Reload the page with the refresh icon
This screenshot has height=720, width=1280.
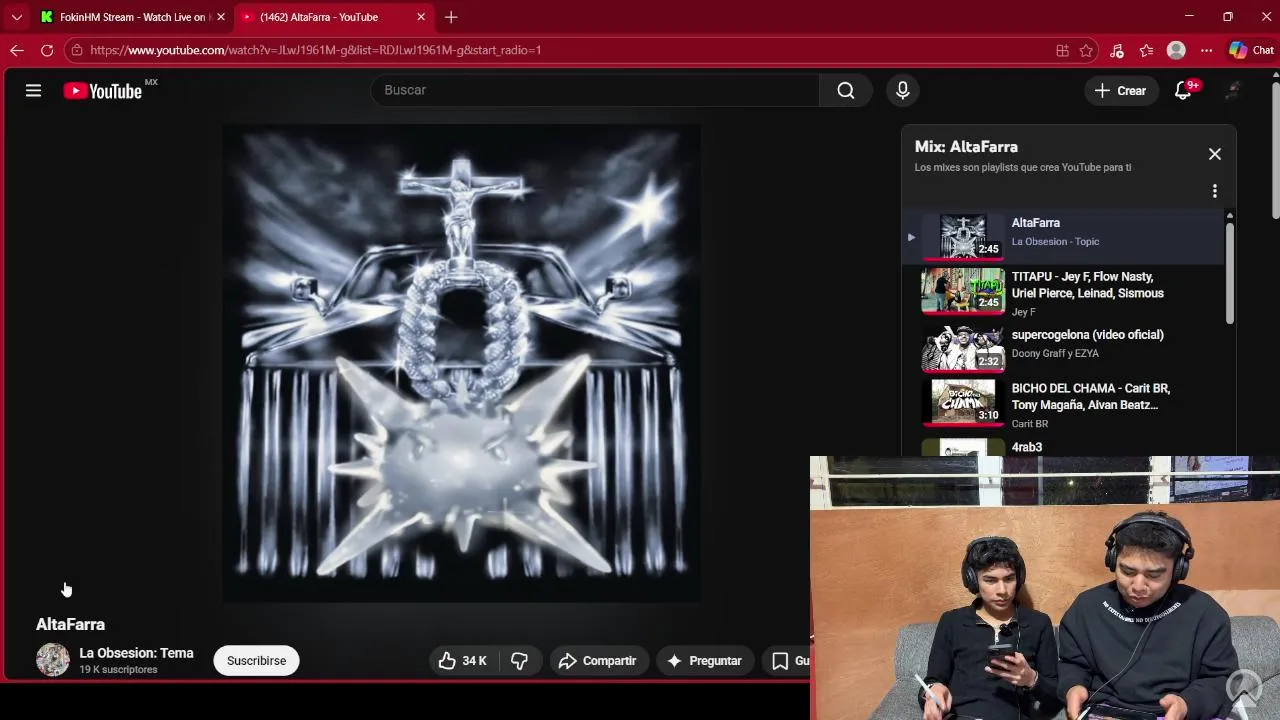tap(47, 50)
